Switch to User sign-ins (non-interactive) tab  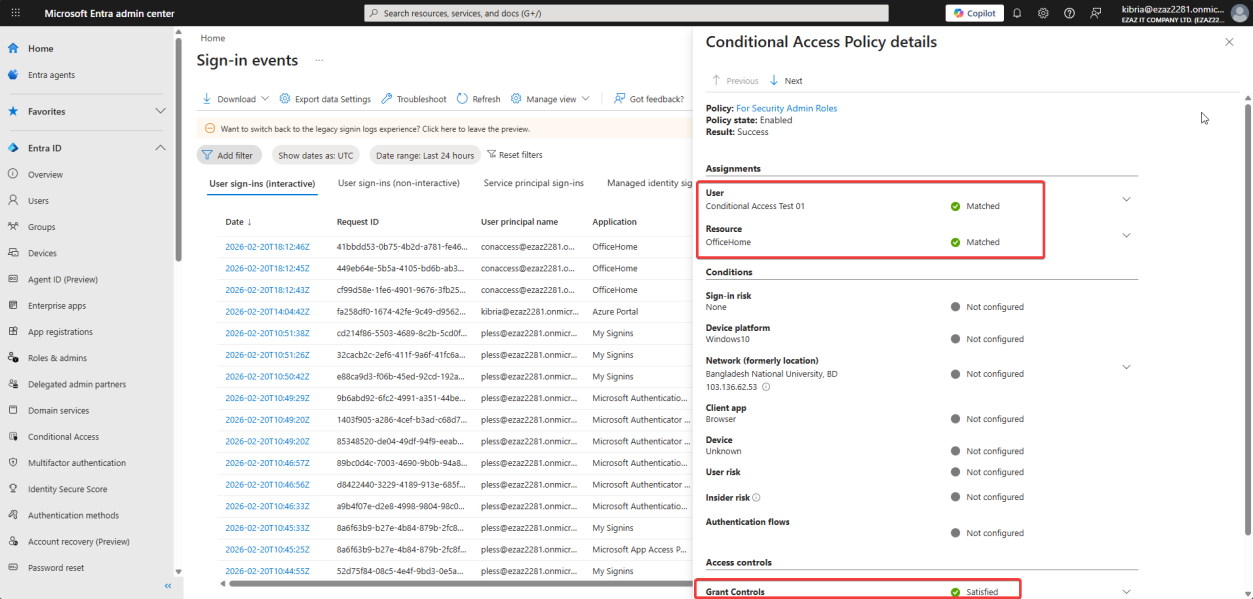coord(399,183)
